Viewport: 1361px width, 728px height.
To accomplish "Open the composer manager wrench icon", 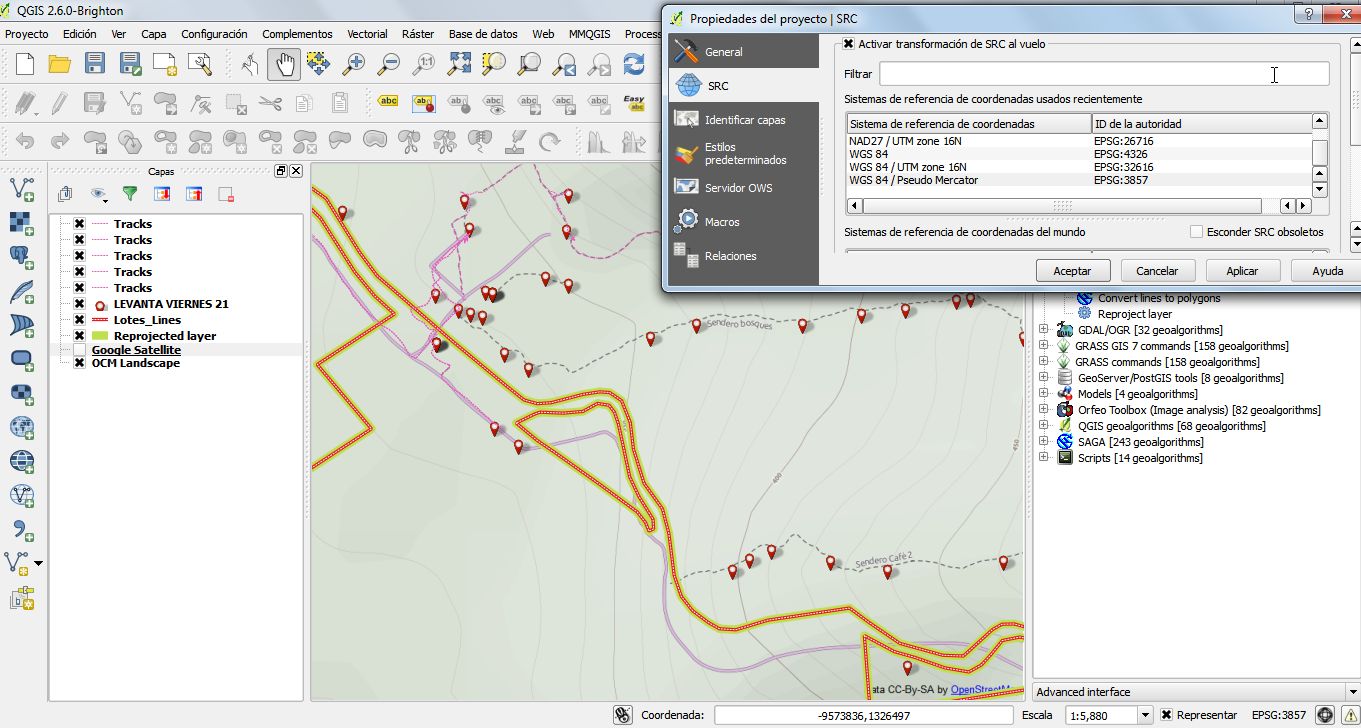I will click(x=200, y=64).
